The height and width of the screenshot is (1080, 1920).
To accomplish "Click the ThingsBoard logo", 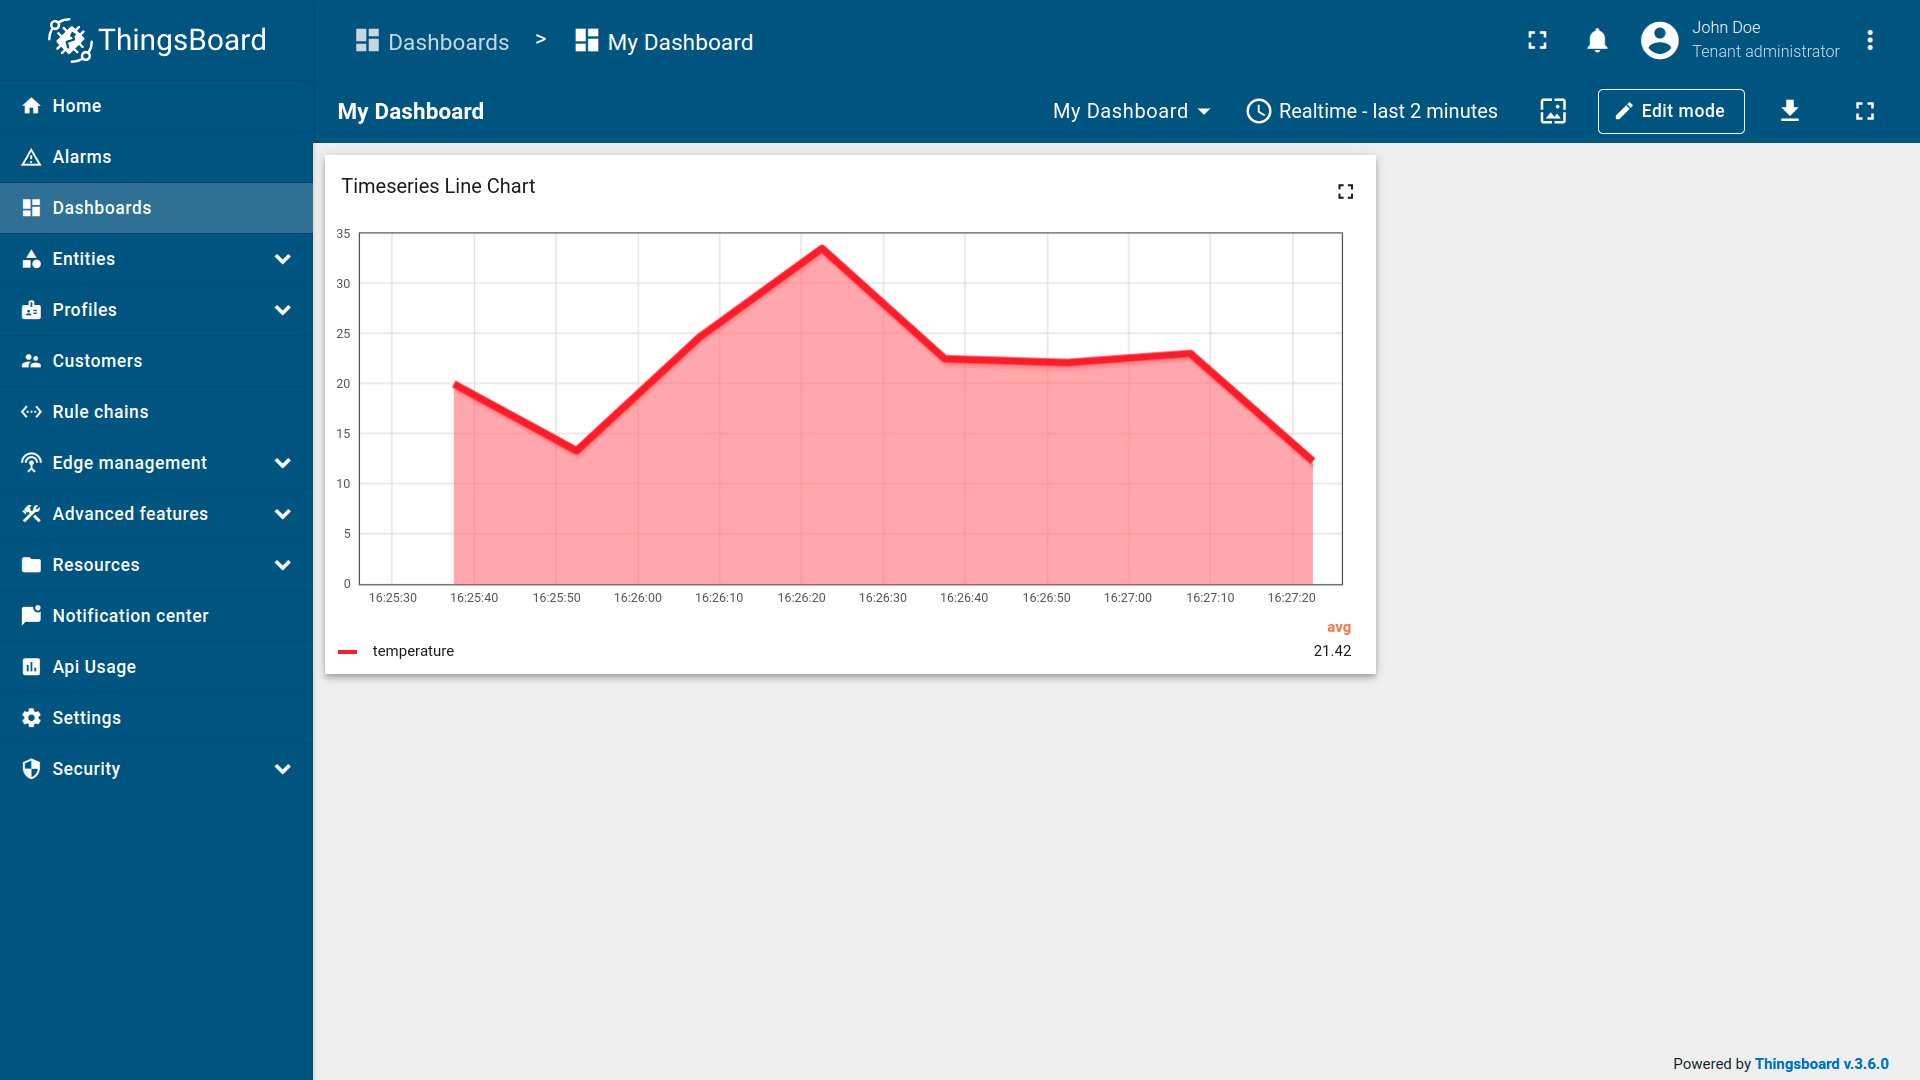I will point(158,40).
